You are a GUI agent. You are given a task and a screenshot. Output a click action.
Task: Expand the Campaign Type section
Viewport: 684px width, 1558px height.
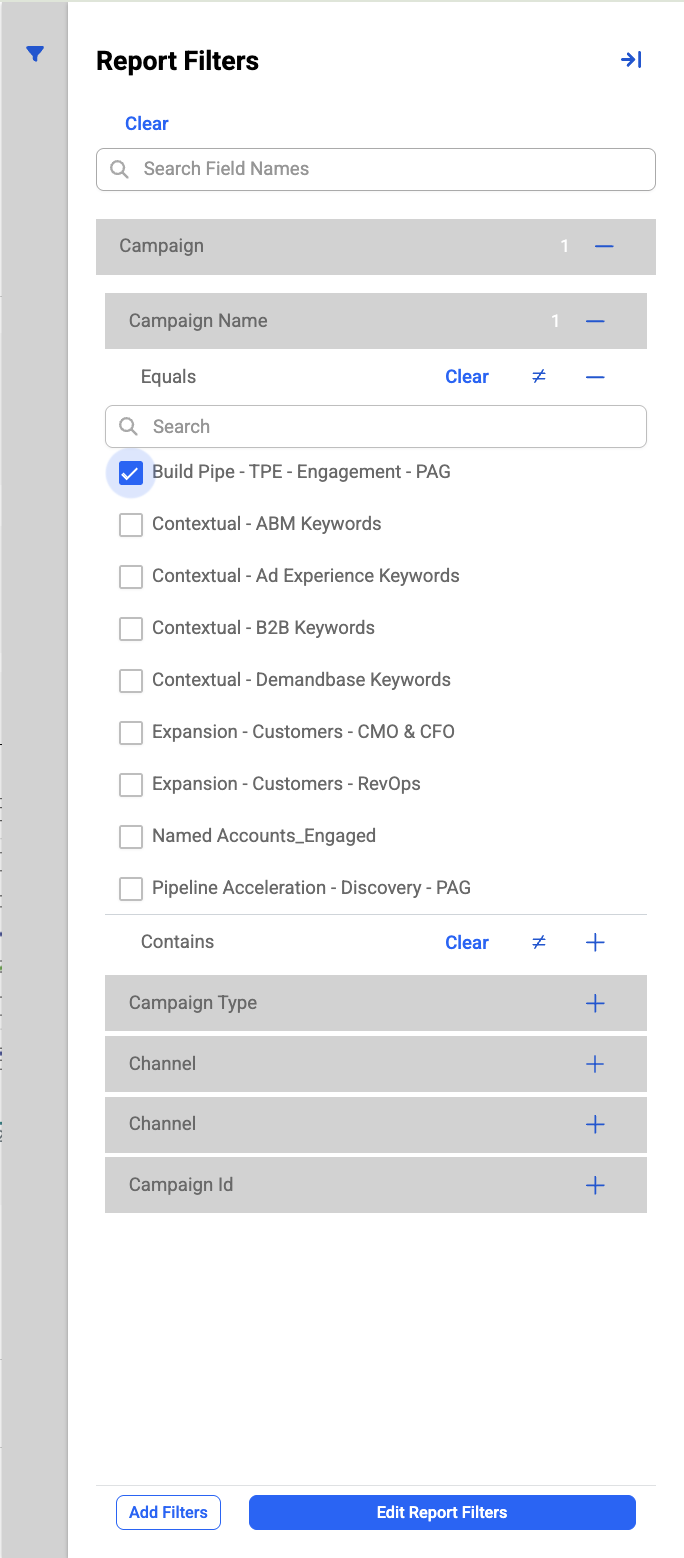tap(595, 1003)
